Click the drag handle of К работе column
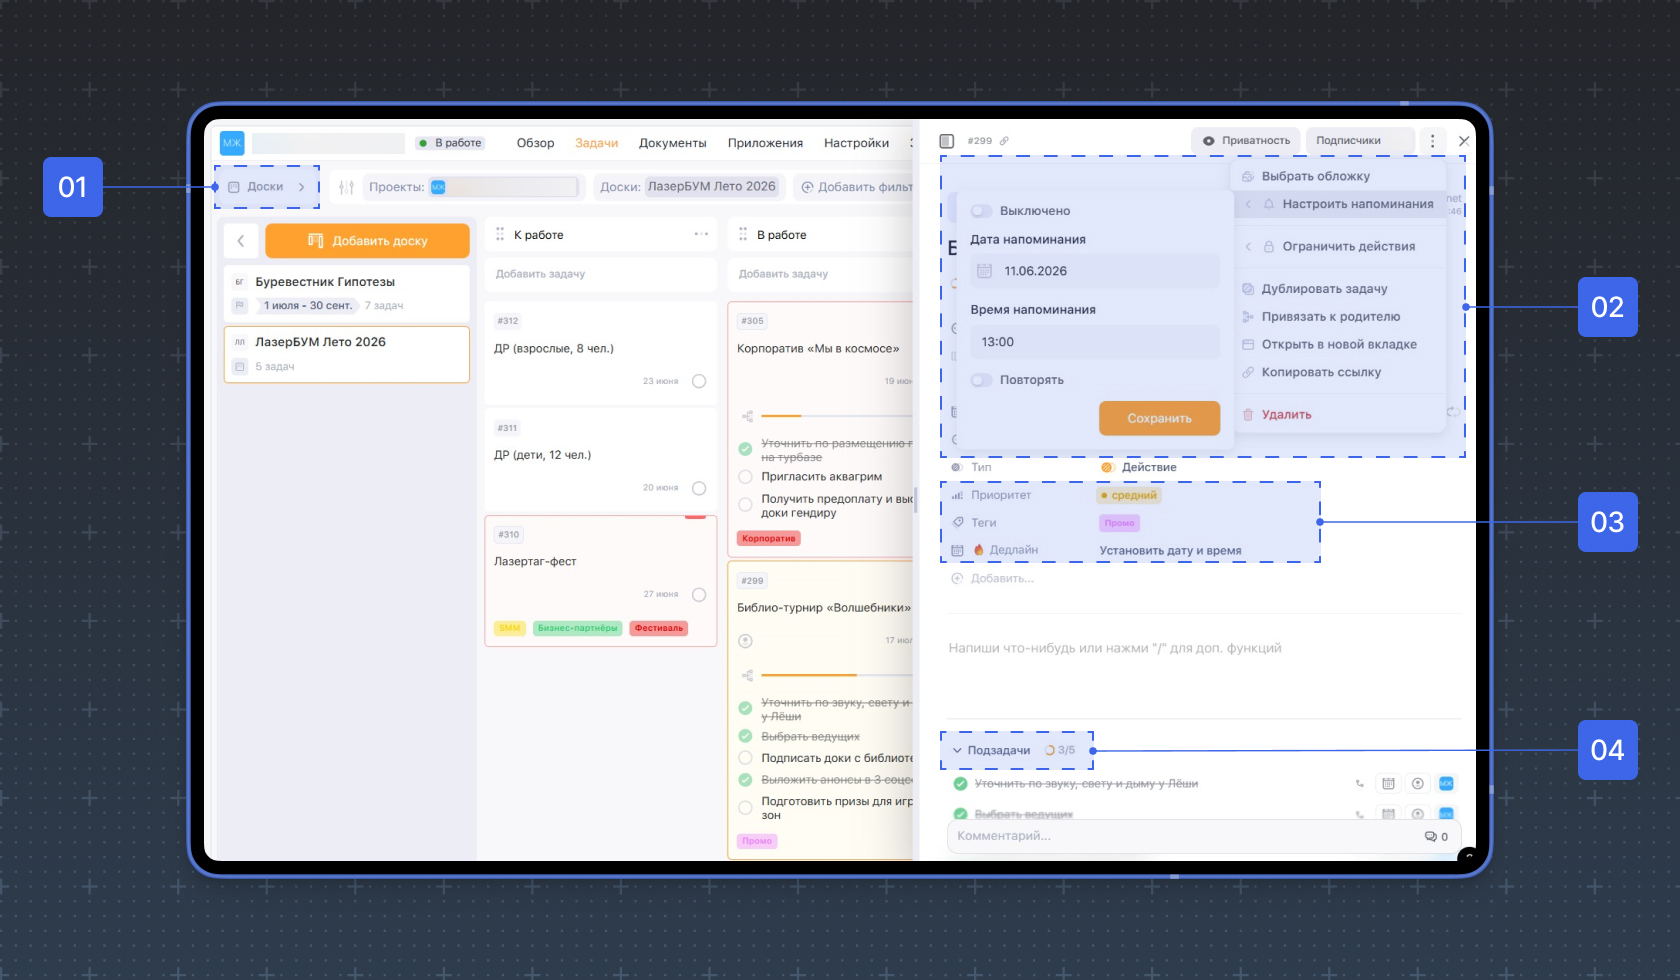Screen dimensions: 1680x980 (500, 234)
